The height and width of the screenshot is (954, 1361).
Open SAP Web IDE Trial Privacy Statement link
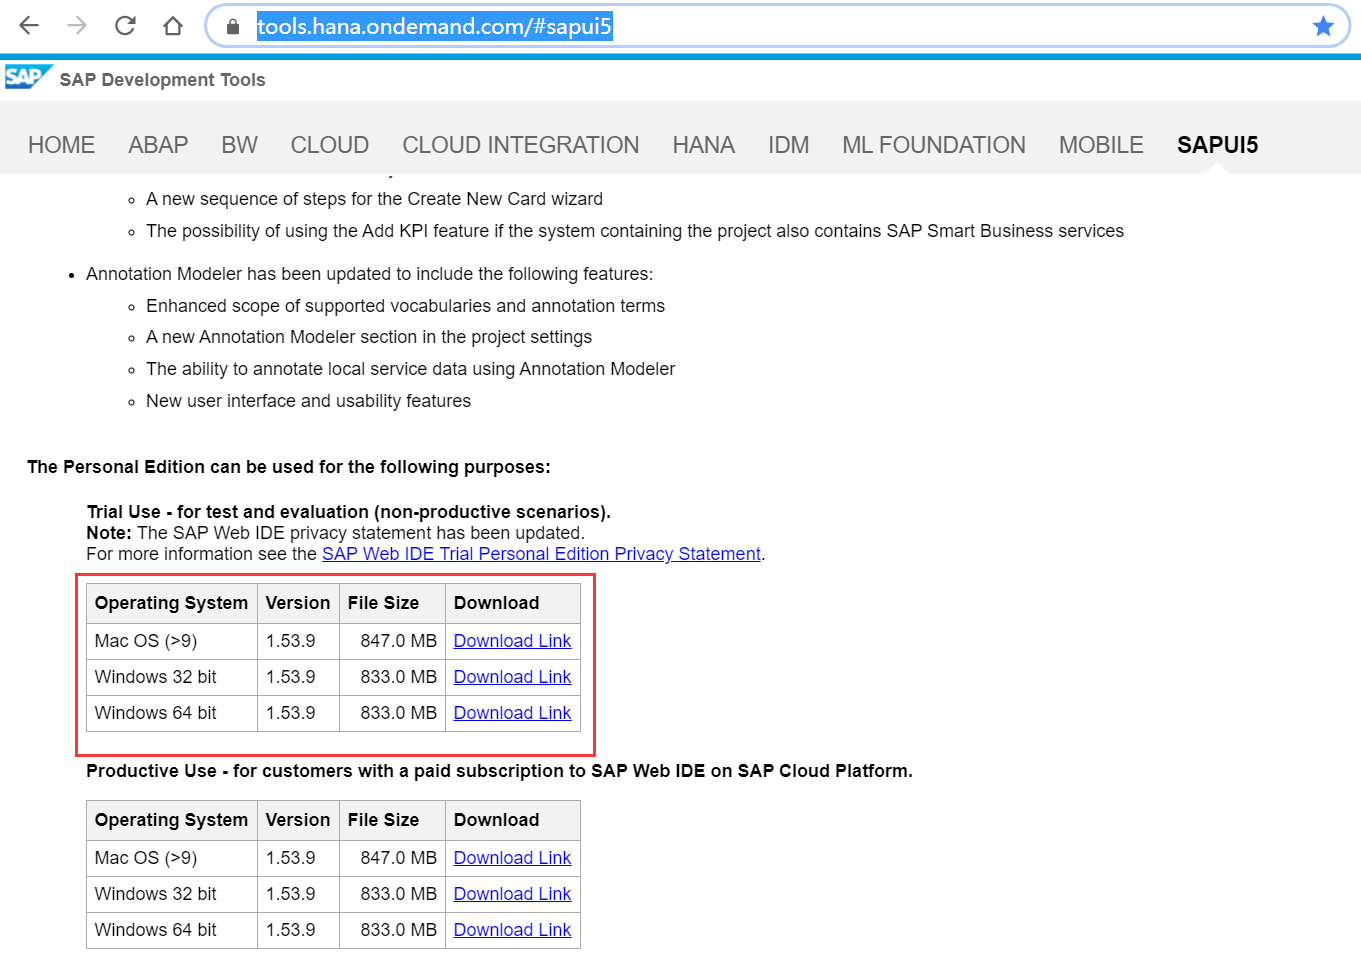pyautogui.click(x=541, y=554)
